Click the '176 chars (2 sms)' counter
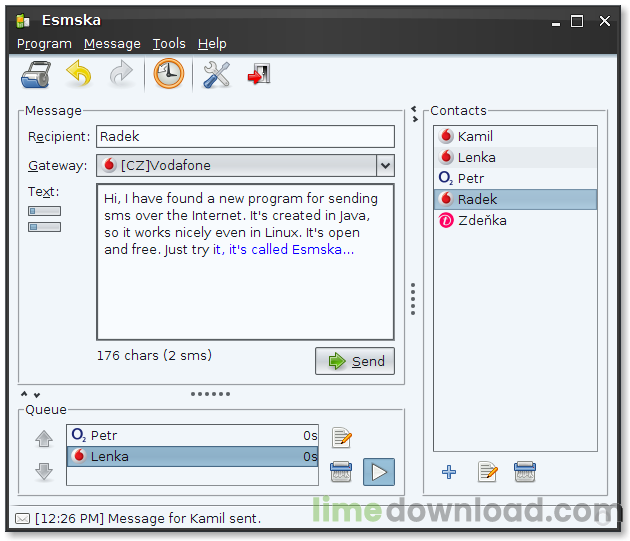Image resolution: width=630 pixels, height=541 pixels. (154, 356)
